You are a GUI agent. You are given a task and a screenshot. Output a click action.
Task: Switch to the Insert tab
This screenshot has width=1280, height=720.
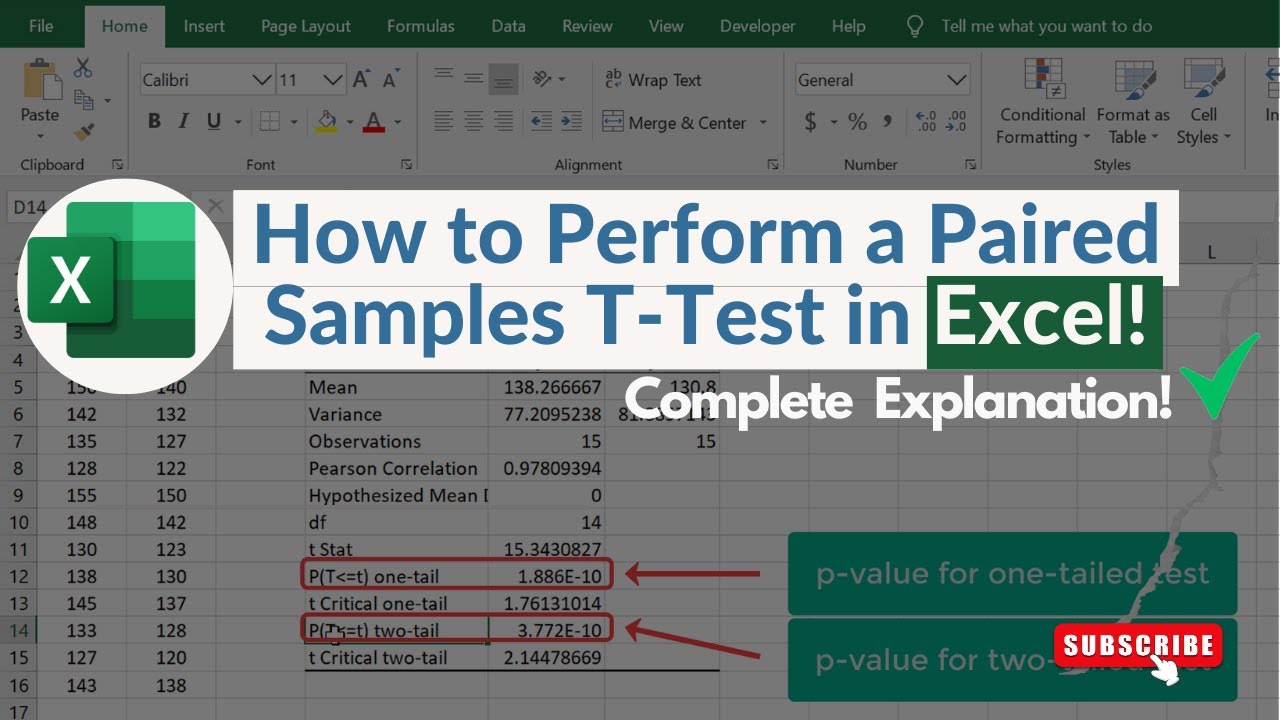pyautogui.click(x=204, y=26)
